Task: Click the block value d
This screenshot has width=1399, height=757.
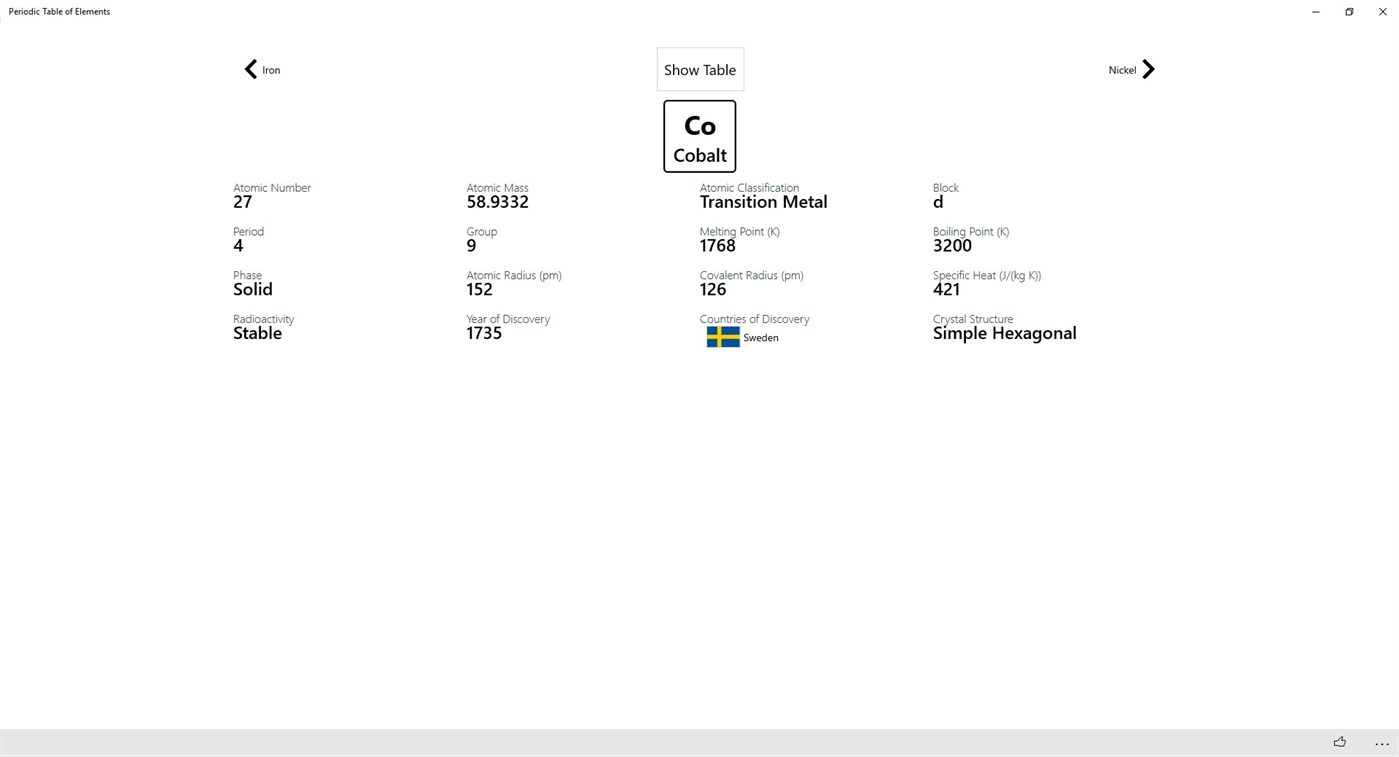Action: pyautogui.click(x=938, y=202)
